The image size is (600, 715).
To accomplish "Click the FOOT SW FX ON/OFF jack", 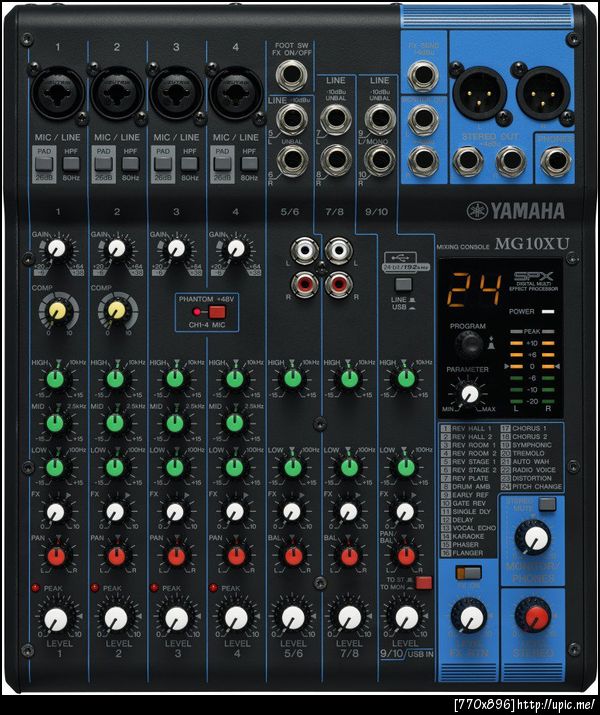I will (x=291, y=75).
